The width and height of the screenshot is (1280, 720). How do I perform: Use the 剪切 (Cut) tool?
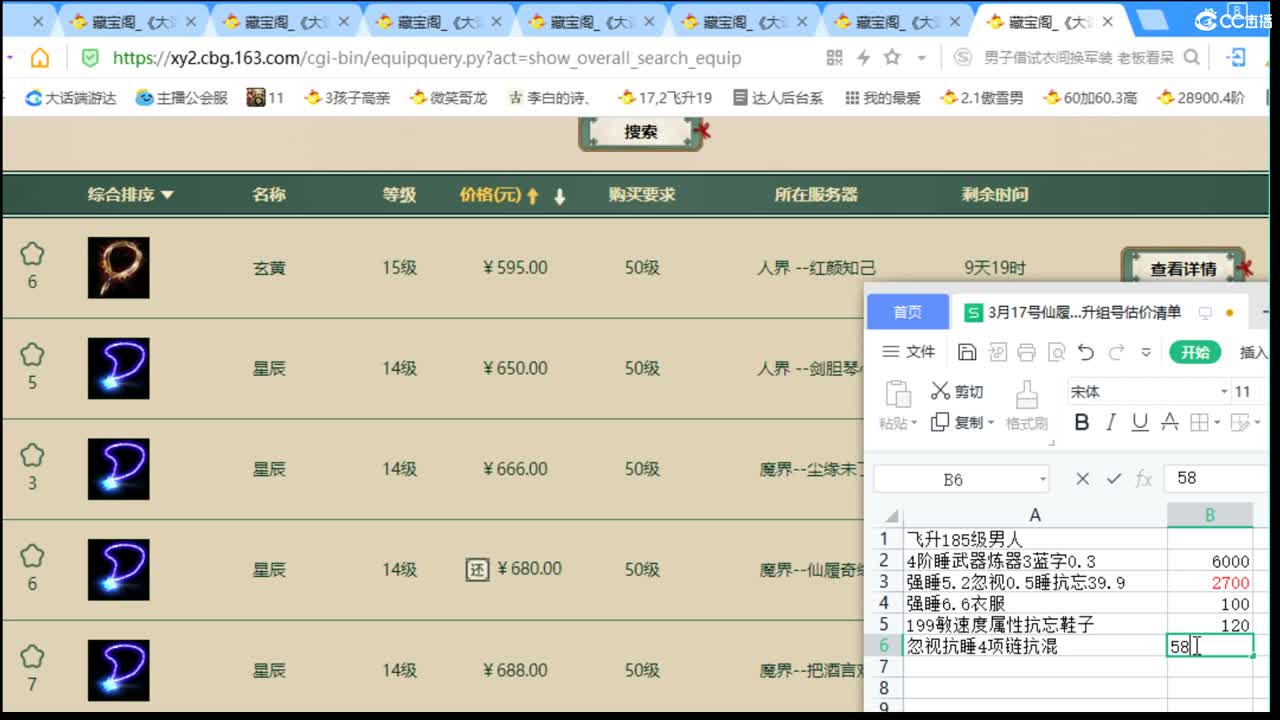pyautogui.click(x=957, y=391)
